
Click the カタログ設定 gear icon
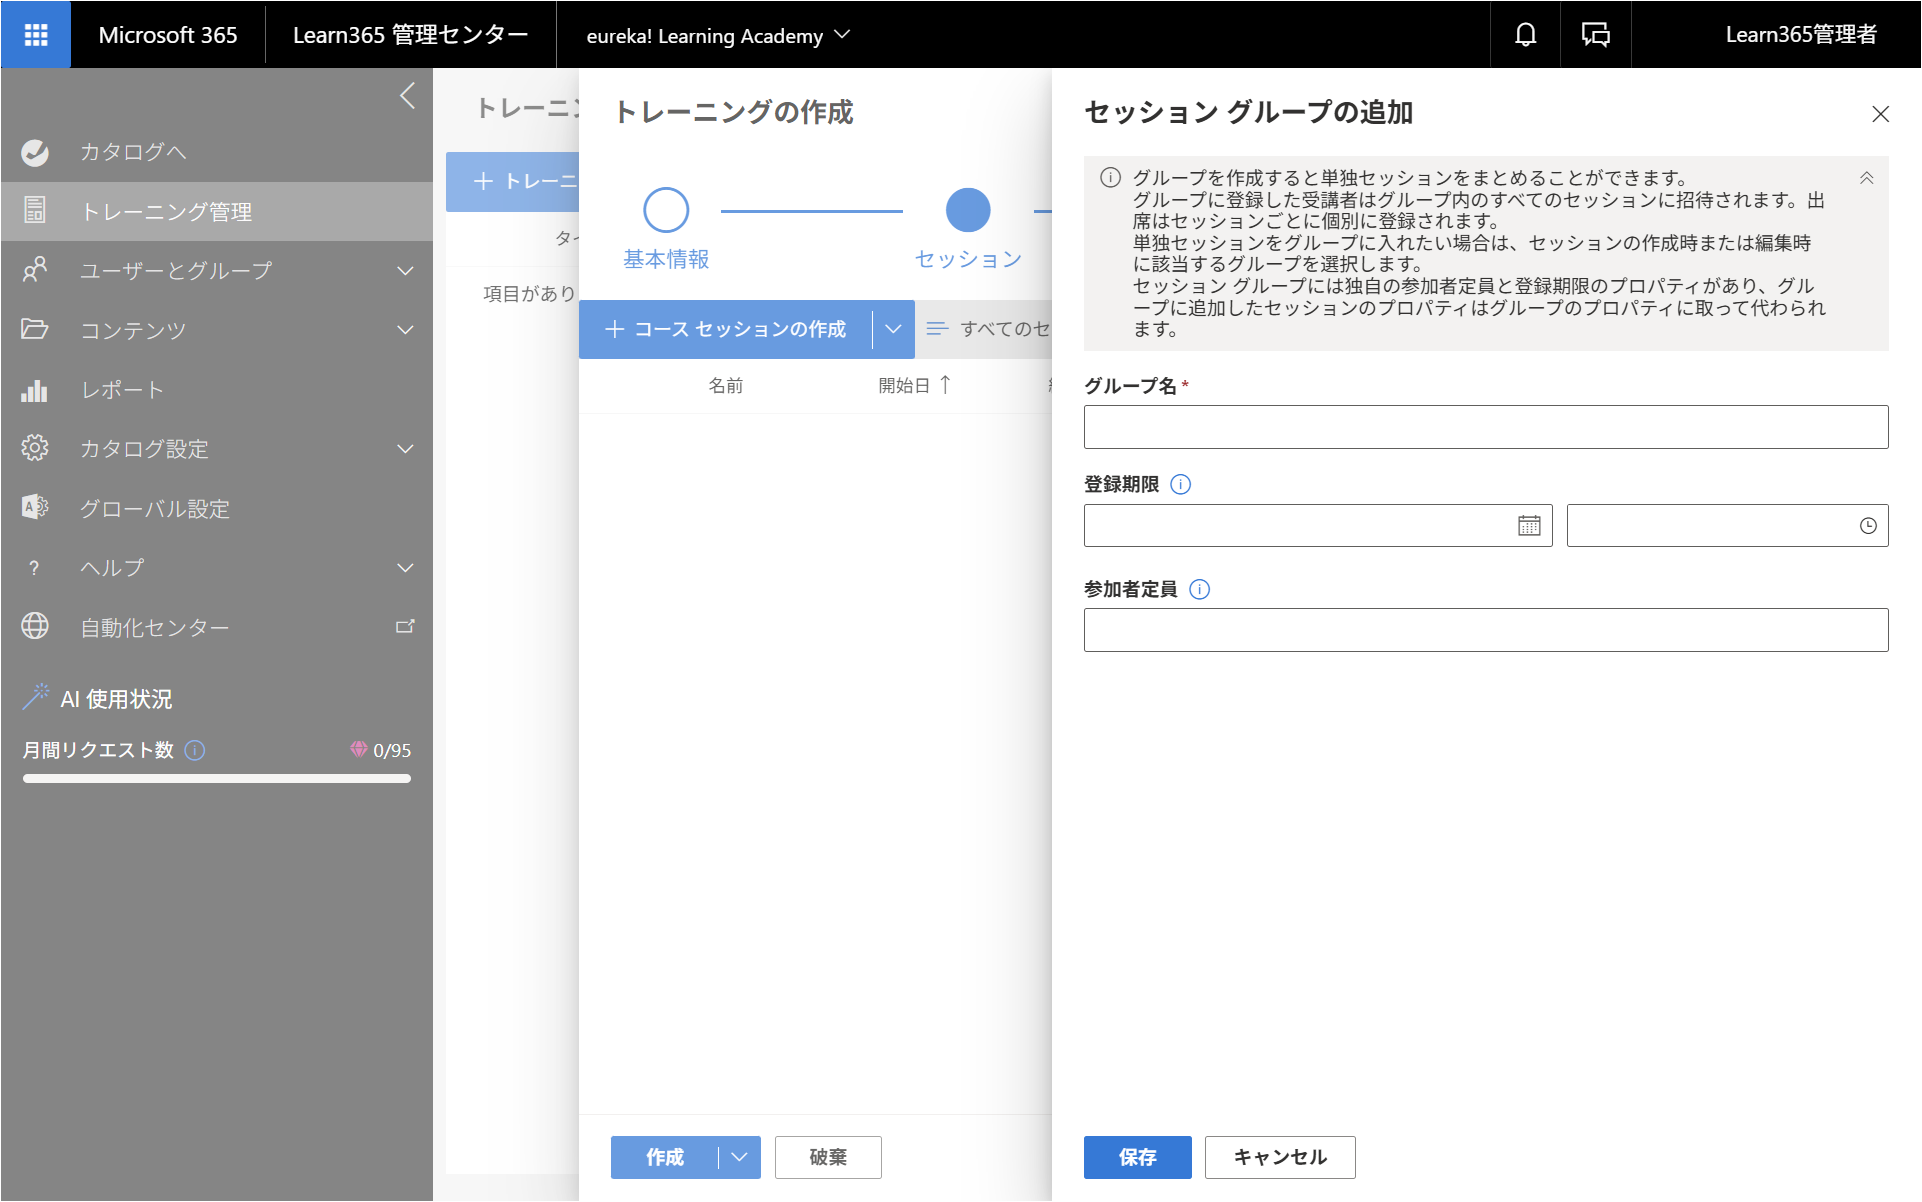(x=35, y=448)
